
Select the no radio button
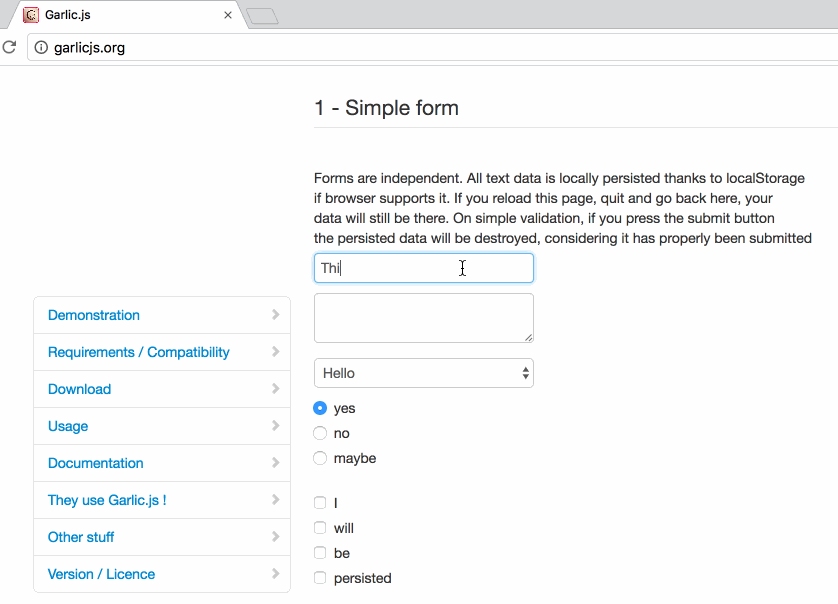[x=320, y=433]
